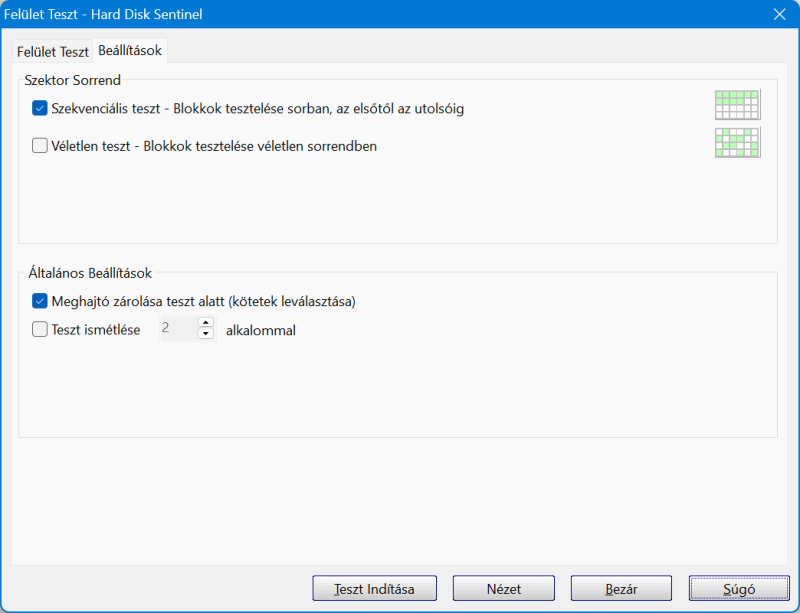The height and width of the screenshot is (613, 800).
Task: Click the Általános Beállítások group title
Action: coord(90,273)
